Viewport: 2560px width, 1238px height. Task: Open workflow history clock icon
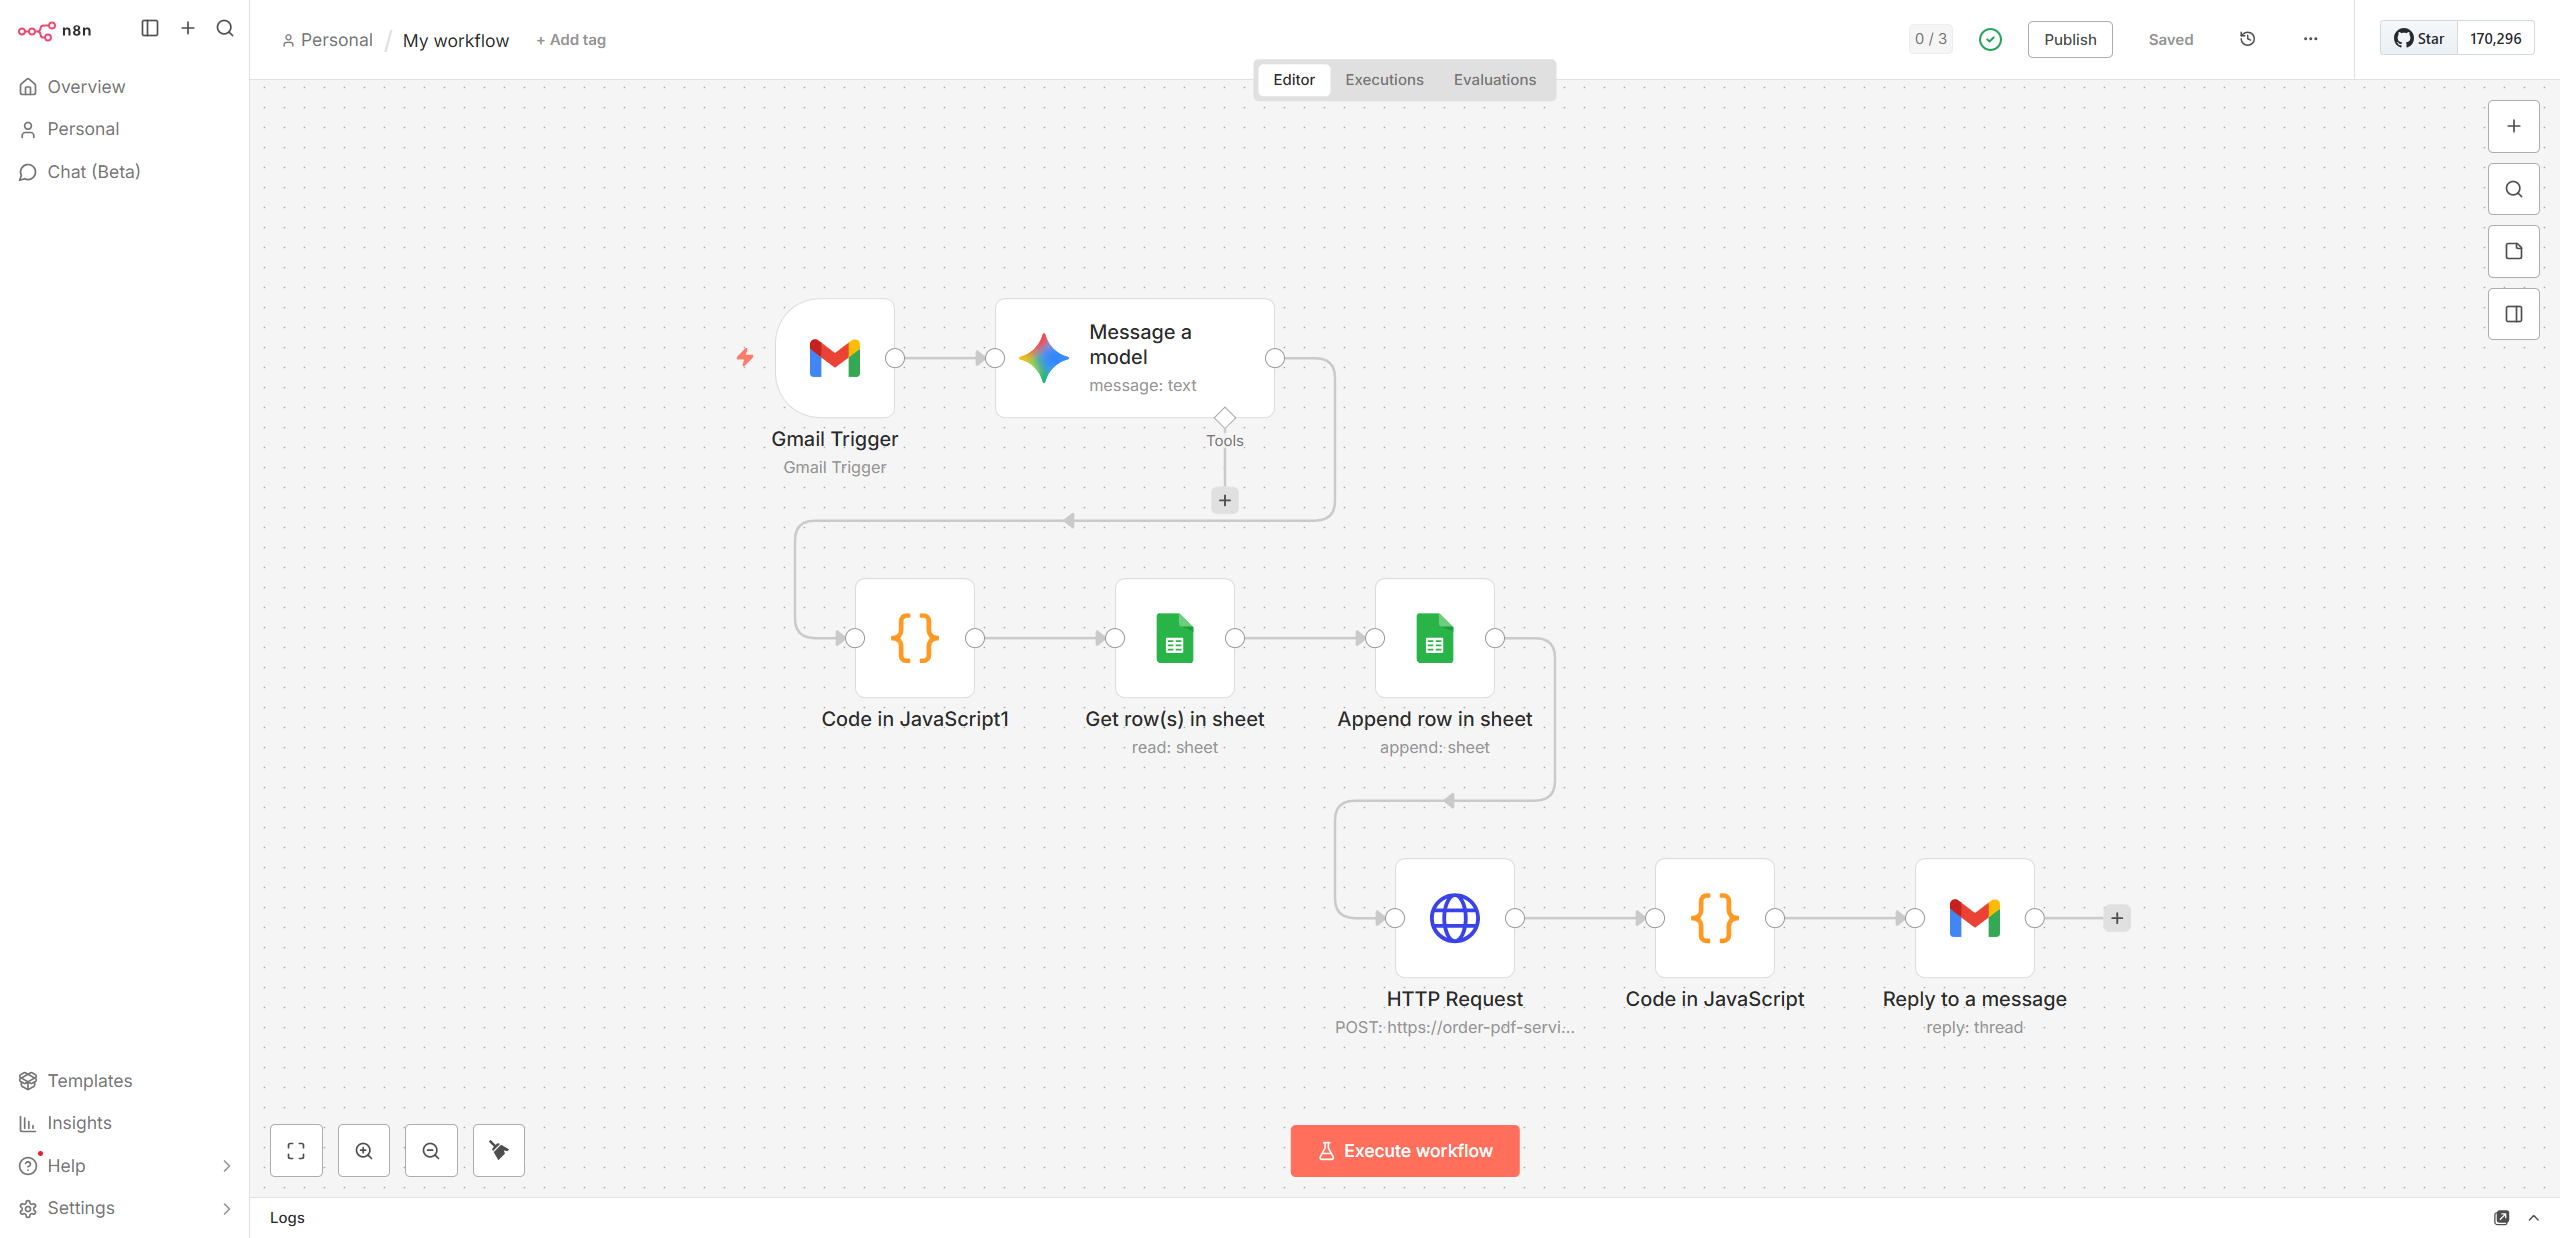[x=2247, y=39]
